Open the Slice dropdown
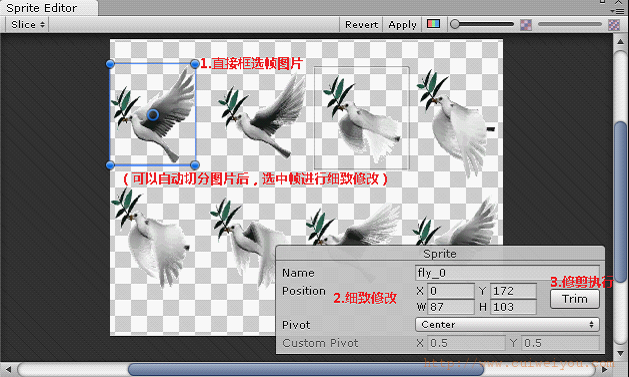 click(27, 24)
